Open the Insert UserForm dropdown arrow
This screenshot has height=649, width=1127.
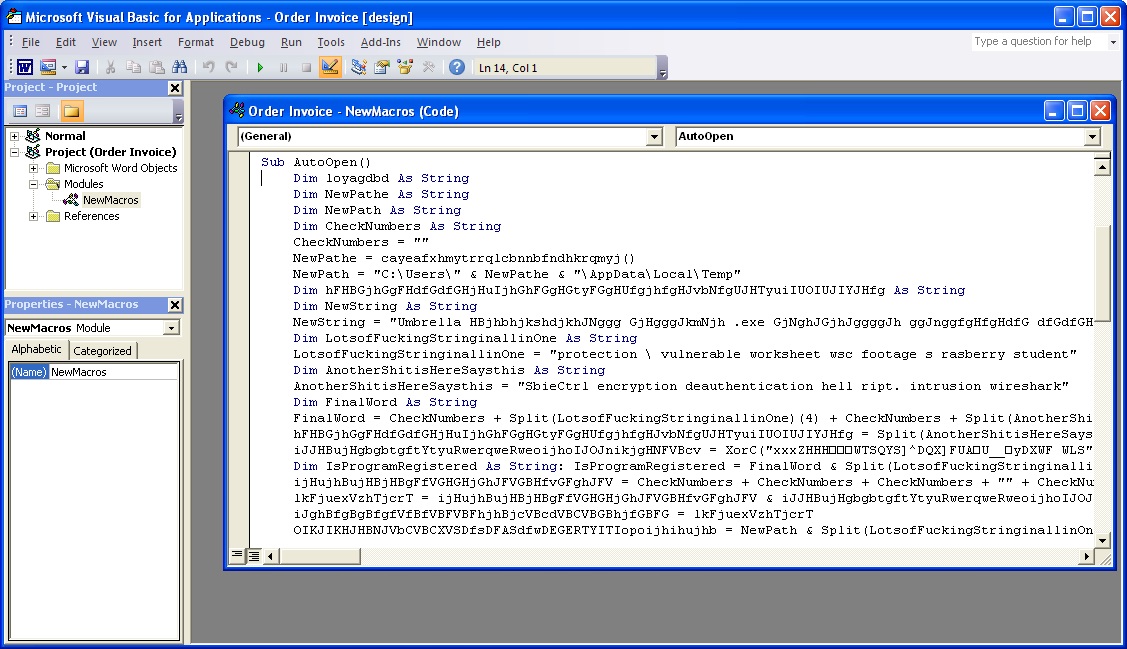coord(64,68)
